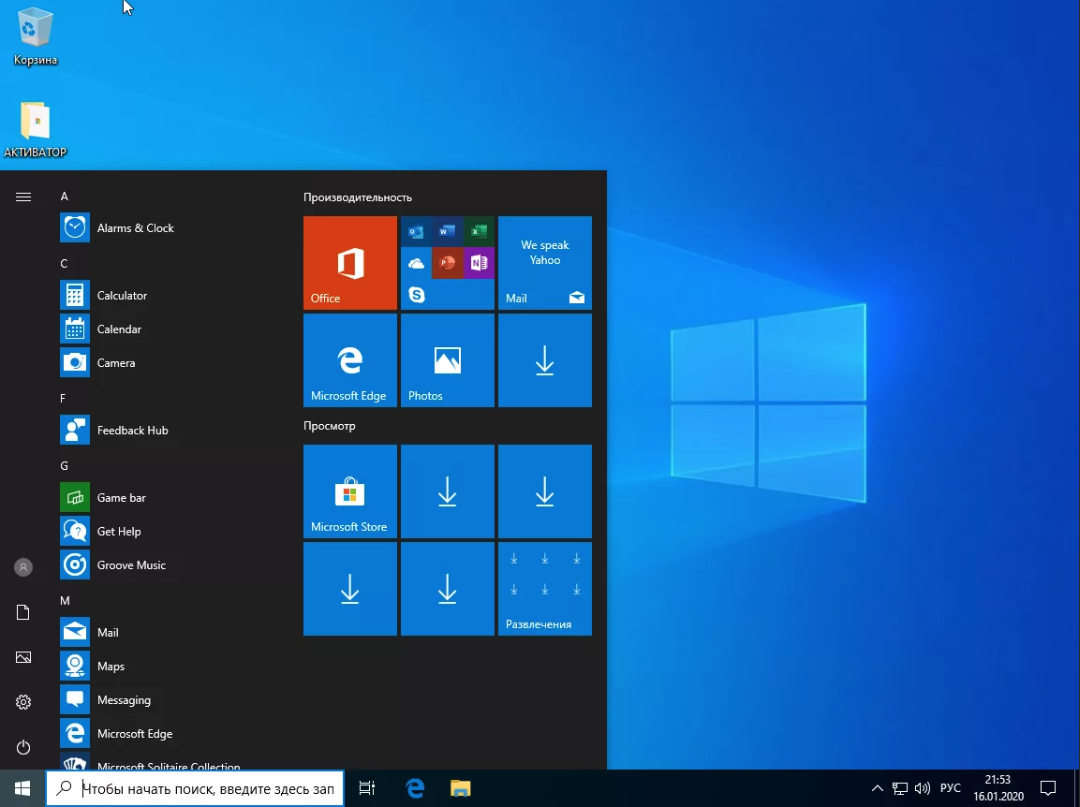Screen dimensions: 1080x807
Task: Expand the Start menu hamburger navigation
Action: click(23, 198)
